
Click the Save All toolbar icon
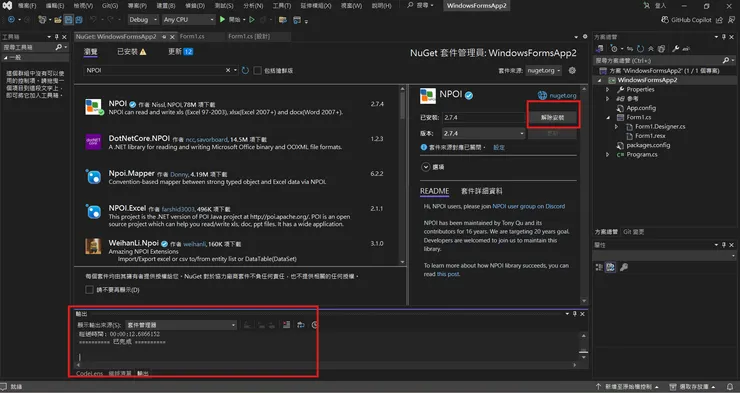(79, 20)
